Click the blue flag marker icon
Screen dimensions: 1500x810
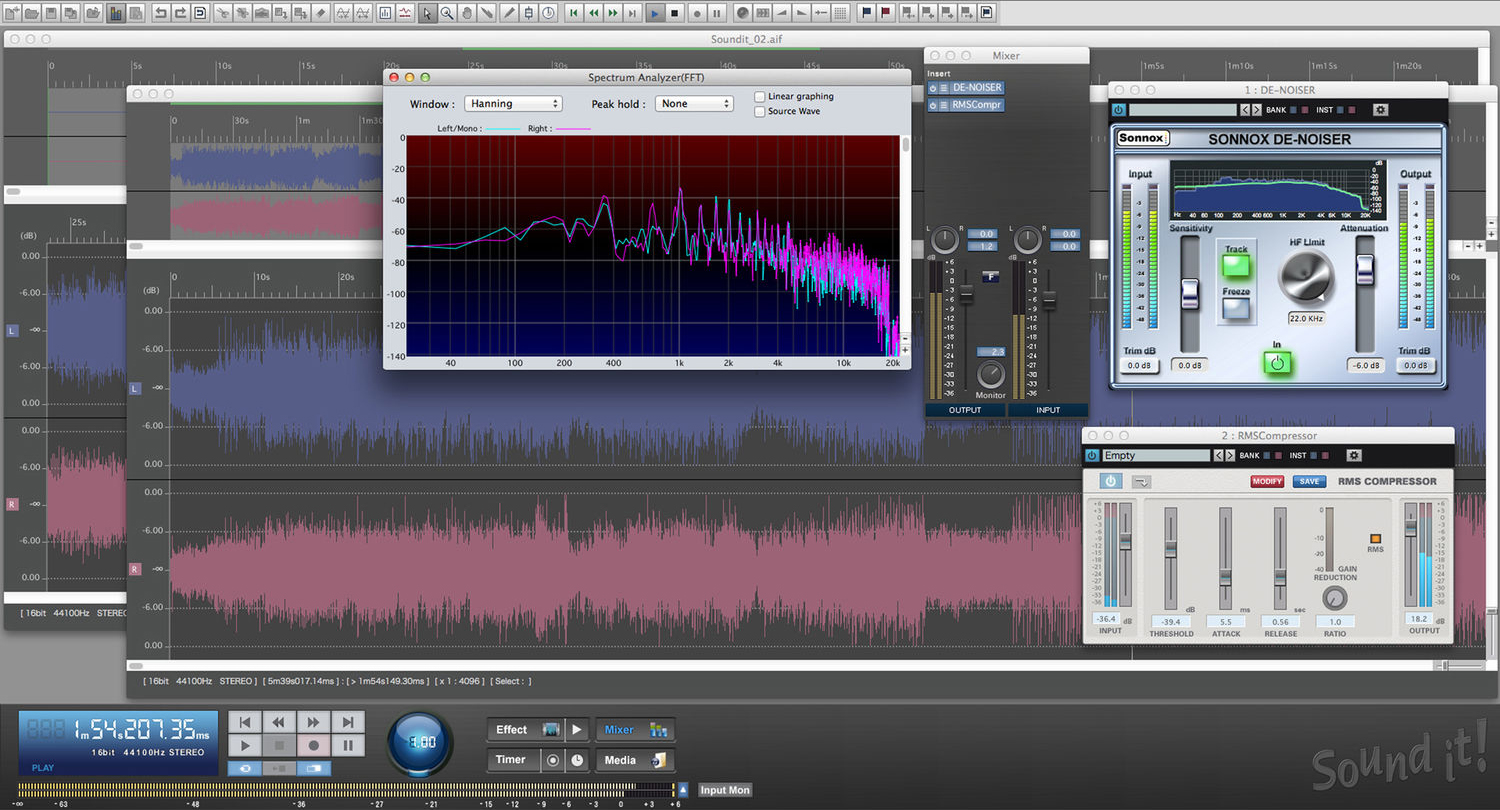pos(866,13)
